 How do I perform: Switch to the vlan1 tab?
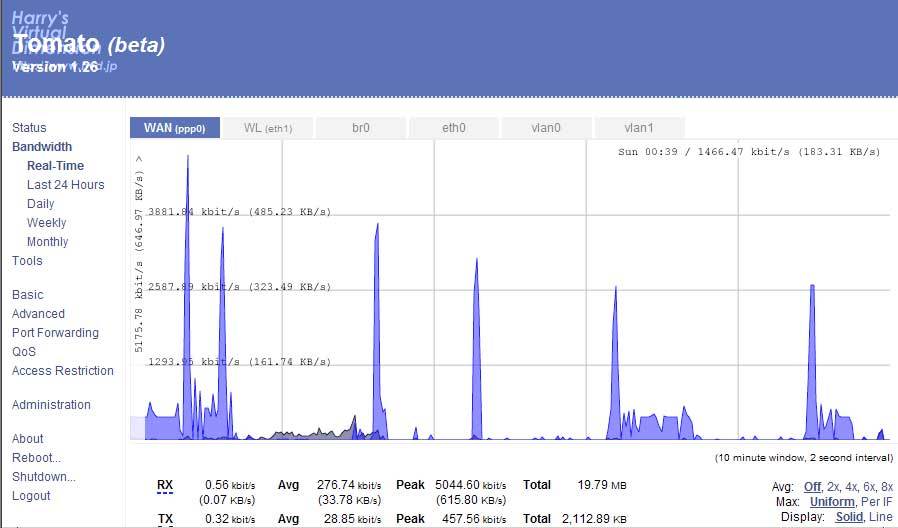[639, 128]
